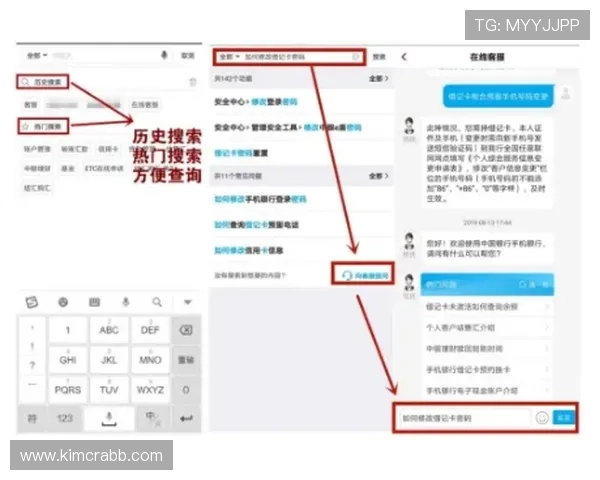Toggle the 中/英 language key
Viewport: 600px width, 480px height.
tap(153, 419)
